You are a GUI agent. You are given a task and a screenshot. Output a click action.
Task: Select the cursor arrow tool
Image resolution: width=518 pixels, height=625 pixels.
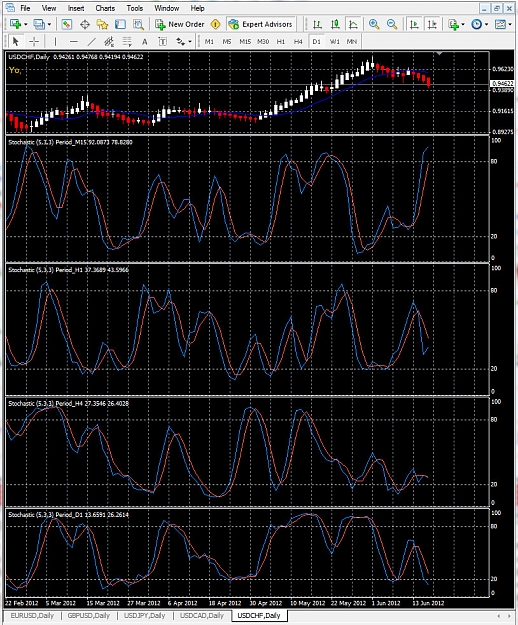(x=16, y=41)
